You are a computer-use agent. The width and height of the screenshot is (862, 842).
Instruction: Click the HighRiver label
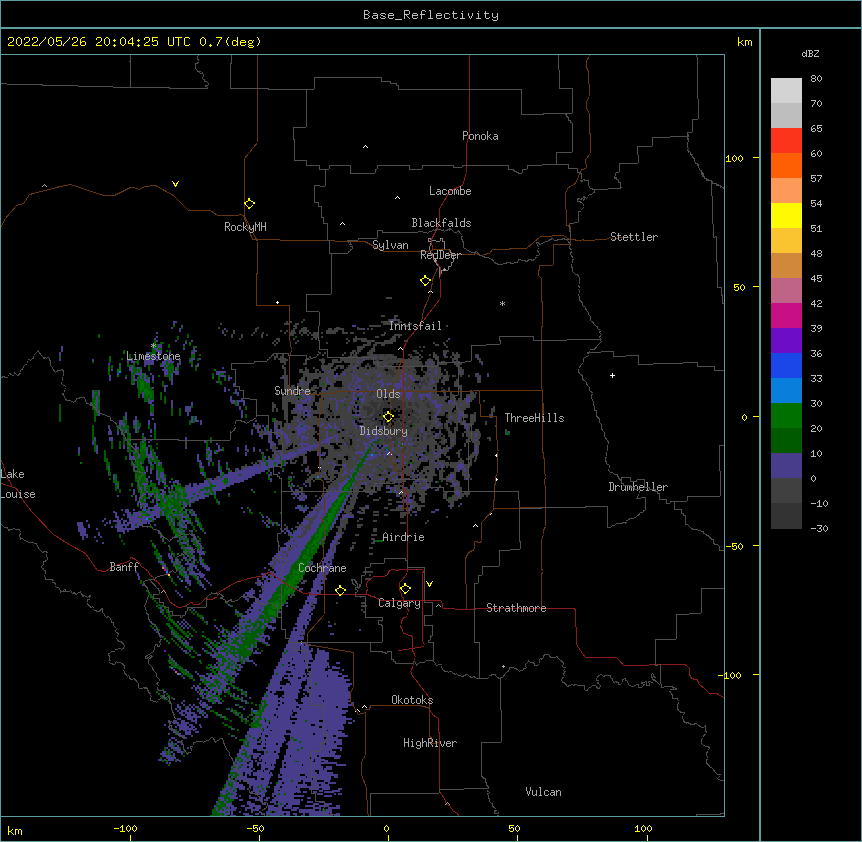click(x=430, y=743)
